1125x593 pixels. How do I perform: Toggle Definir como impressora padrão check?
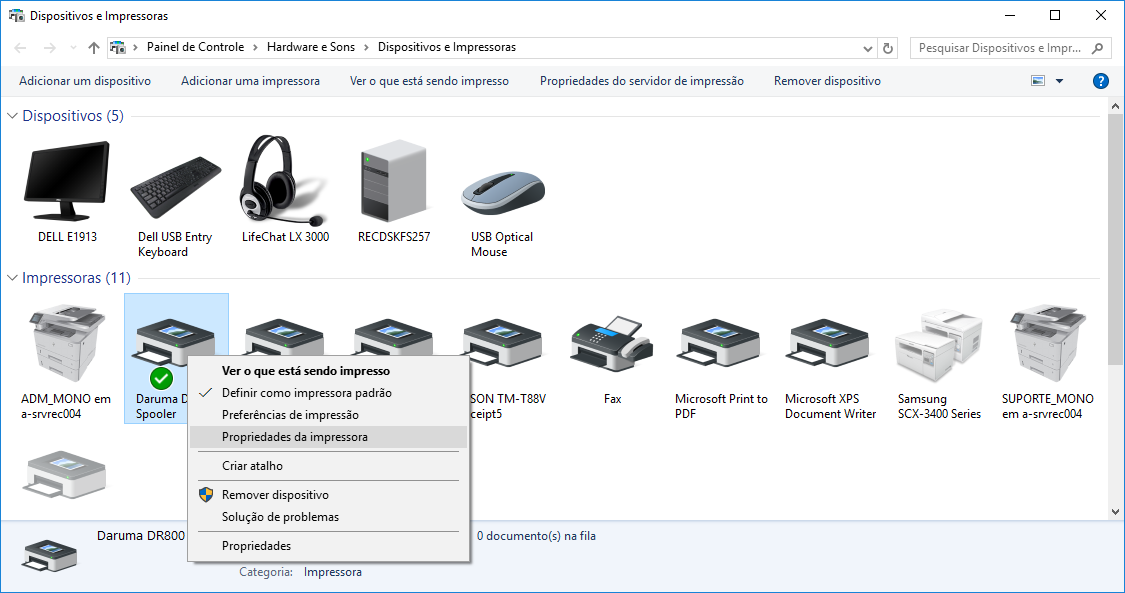tap(206, 392)
